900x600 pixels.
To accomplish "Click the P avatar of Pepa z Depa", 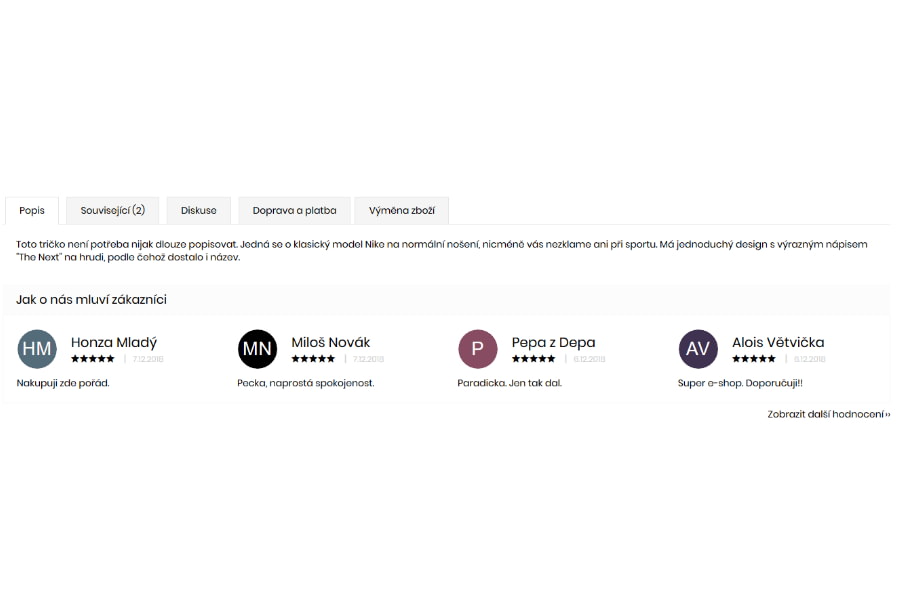I will click(x=478, y=349).
